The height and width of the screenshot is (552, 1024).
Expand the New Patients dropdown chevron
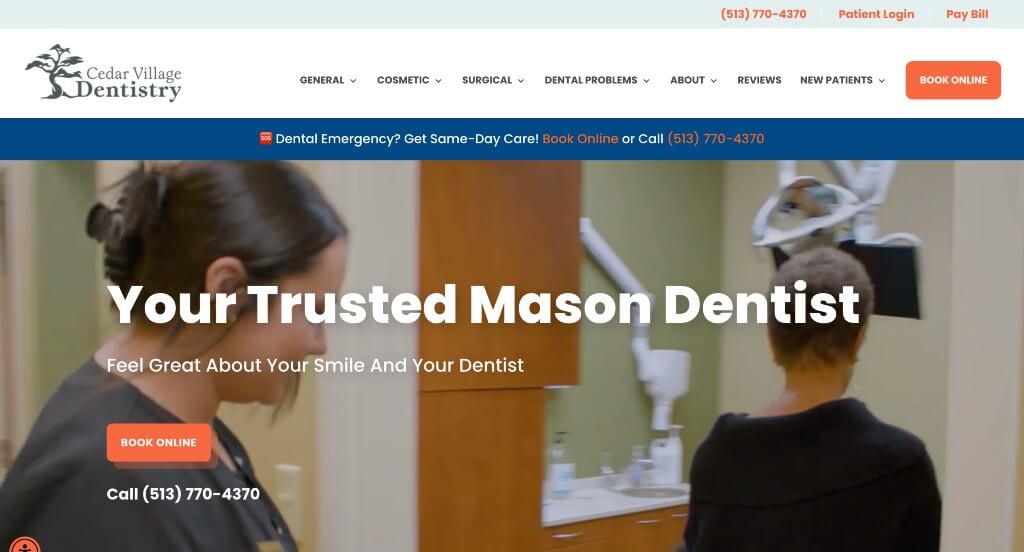tap(881, 80)
